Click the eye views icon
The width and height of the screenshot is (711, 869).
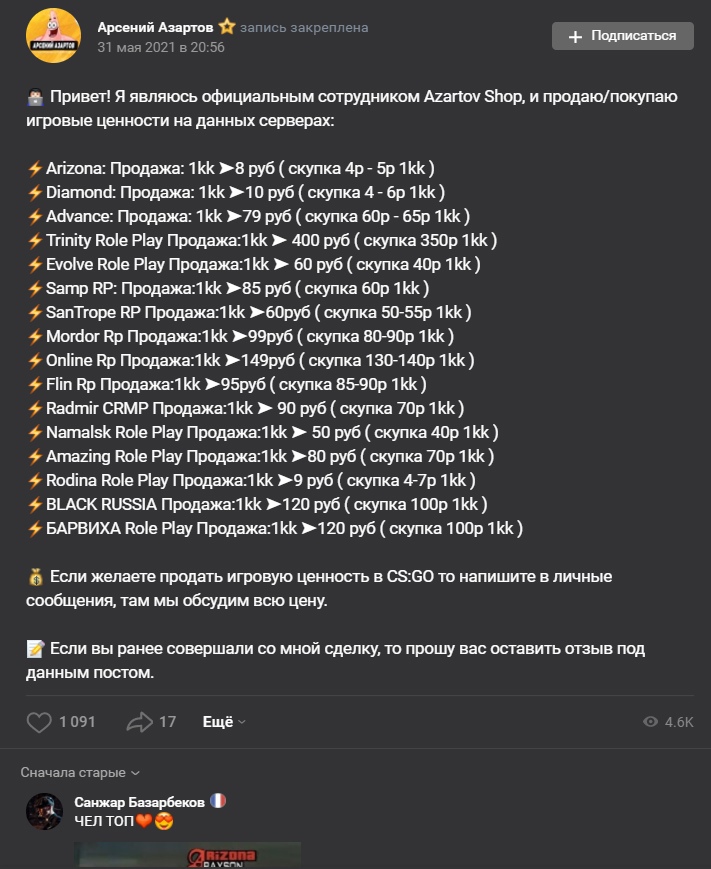(x=651, y=722)
